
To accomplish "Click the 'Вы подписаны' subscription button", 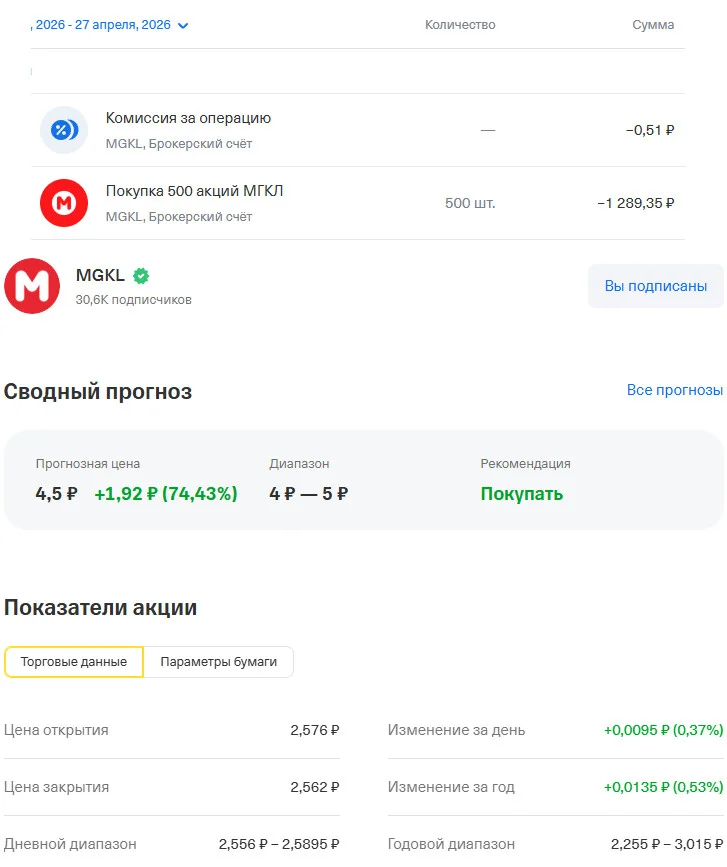I will pyautogui.click(x=656, y=286).
